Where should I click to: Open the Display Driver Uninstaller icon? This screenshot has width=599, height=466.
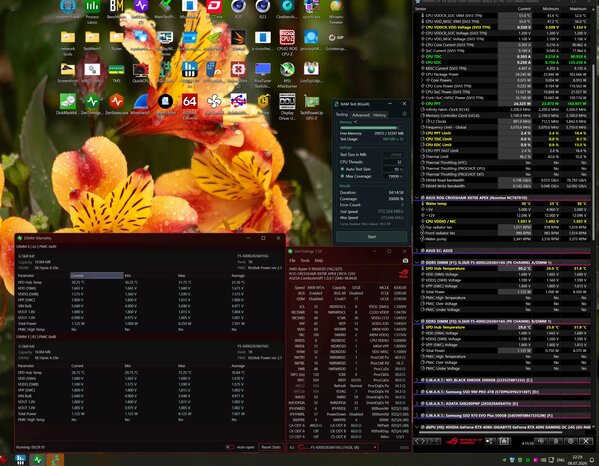(x=287, y=107)
